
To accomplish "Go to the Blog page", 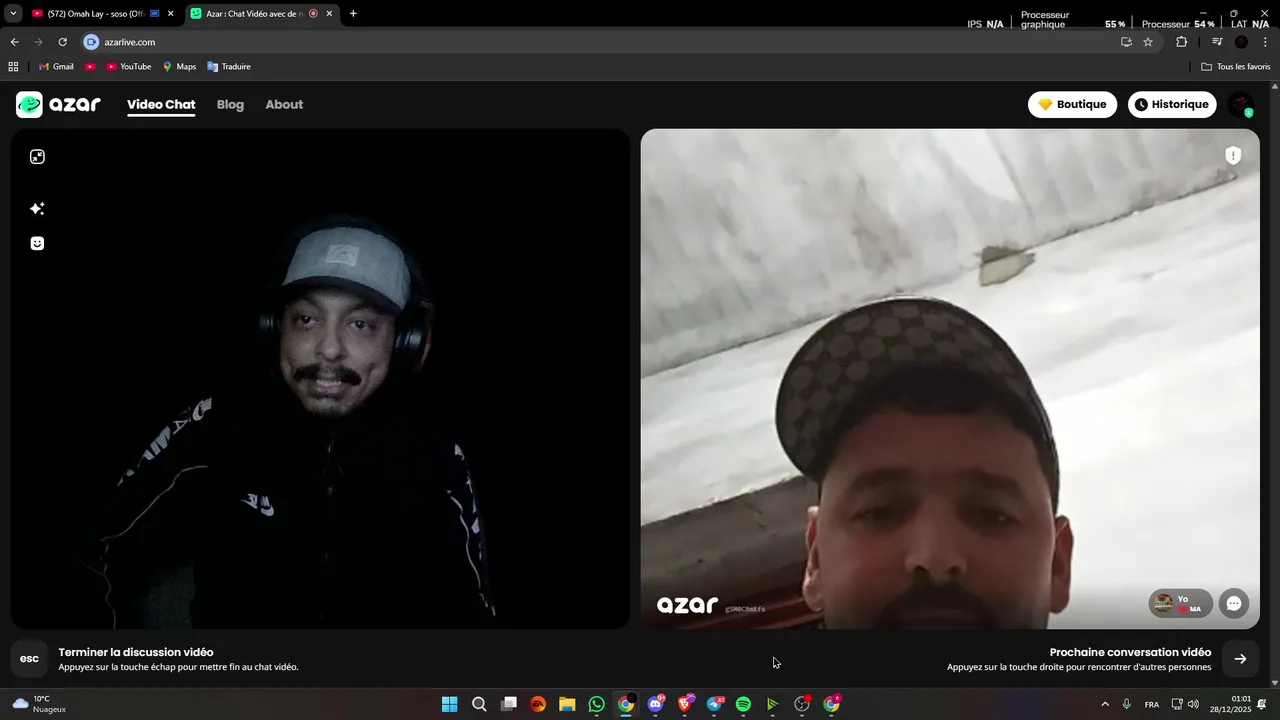I will 230,104.
